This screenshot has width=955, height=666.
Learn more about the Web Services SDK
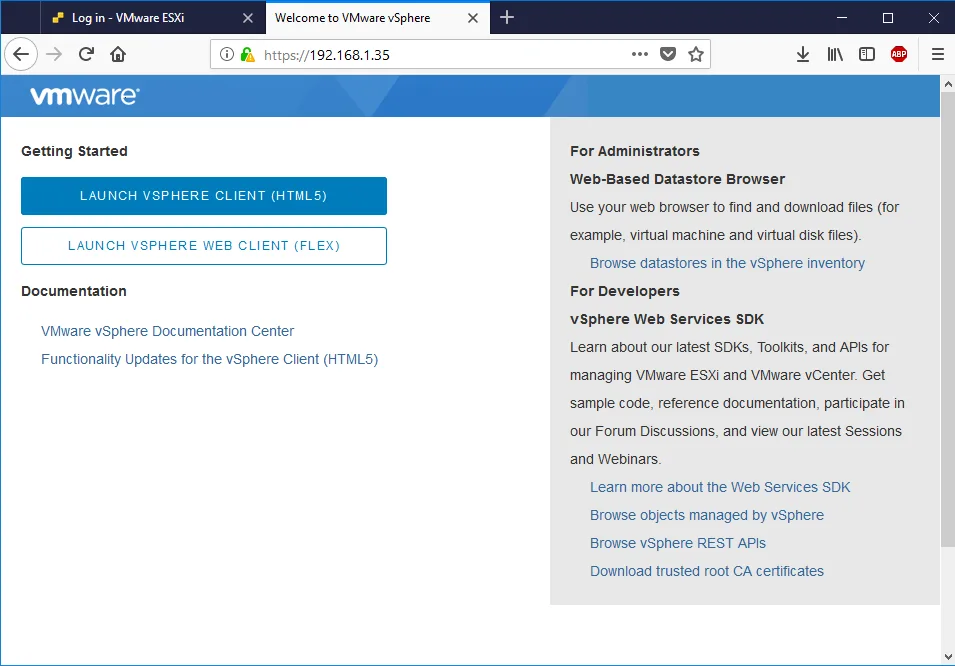coord(720,487)
